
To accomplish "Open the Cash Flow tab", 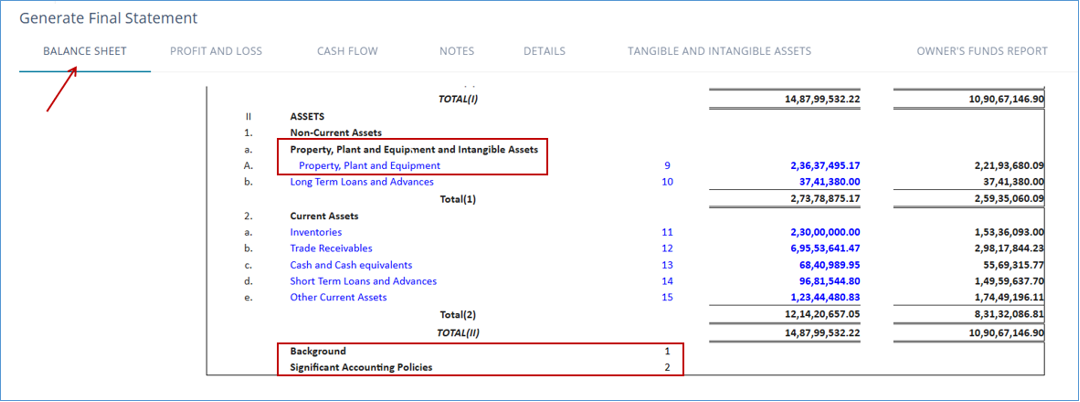I will 347,51.
